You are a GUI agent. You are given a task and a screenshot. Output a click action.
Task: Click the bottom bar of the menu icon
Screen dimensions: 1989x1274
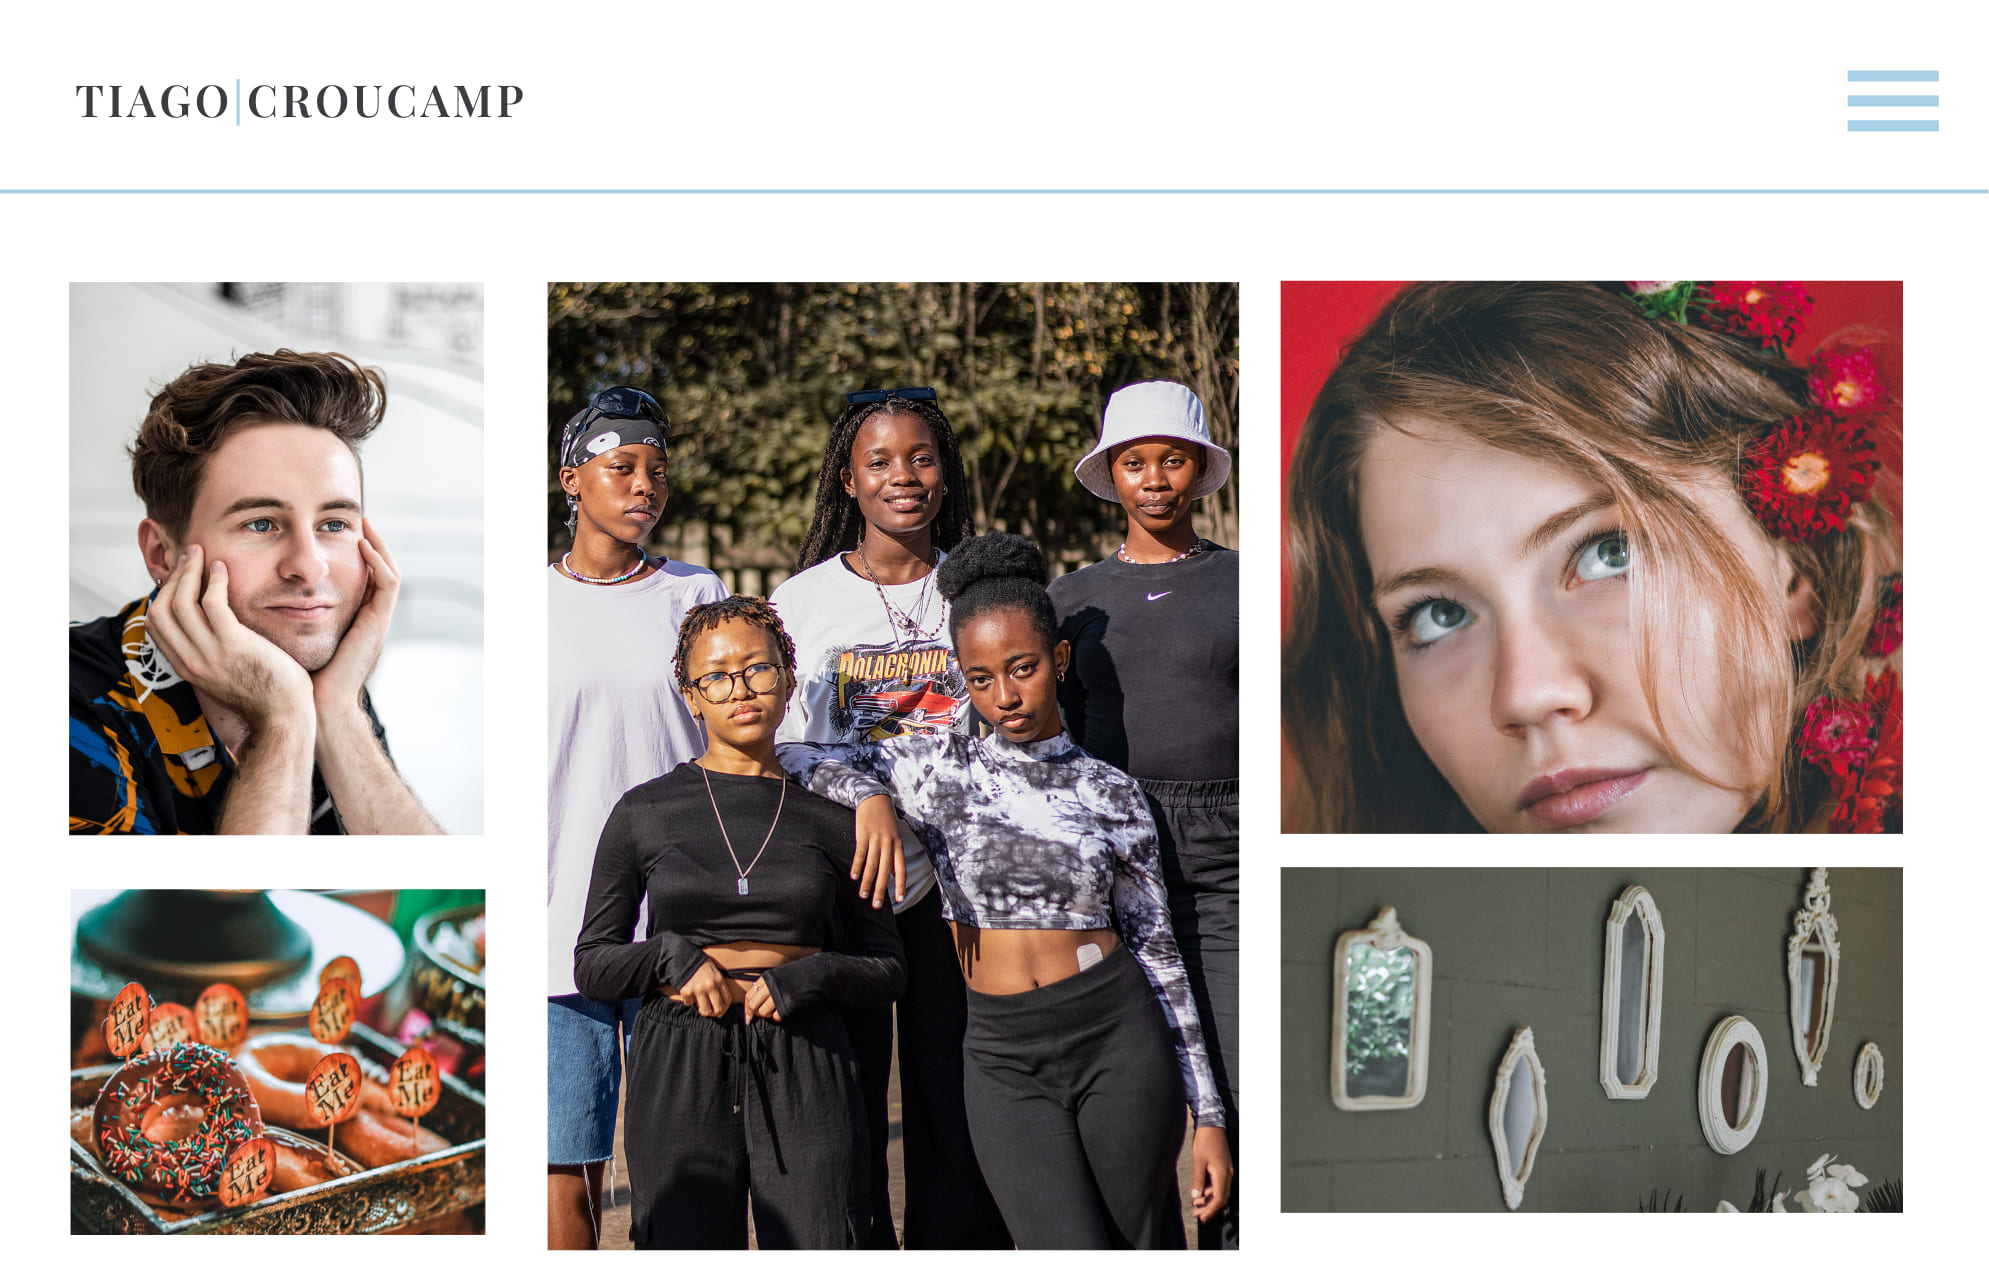point(1892,126)
